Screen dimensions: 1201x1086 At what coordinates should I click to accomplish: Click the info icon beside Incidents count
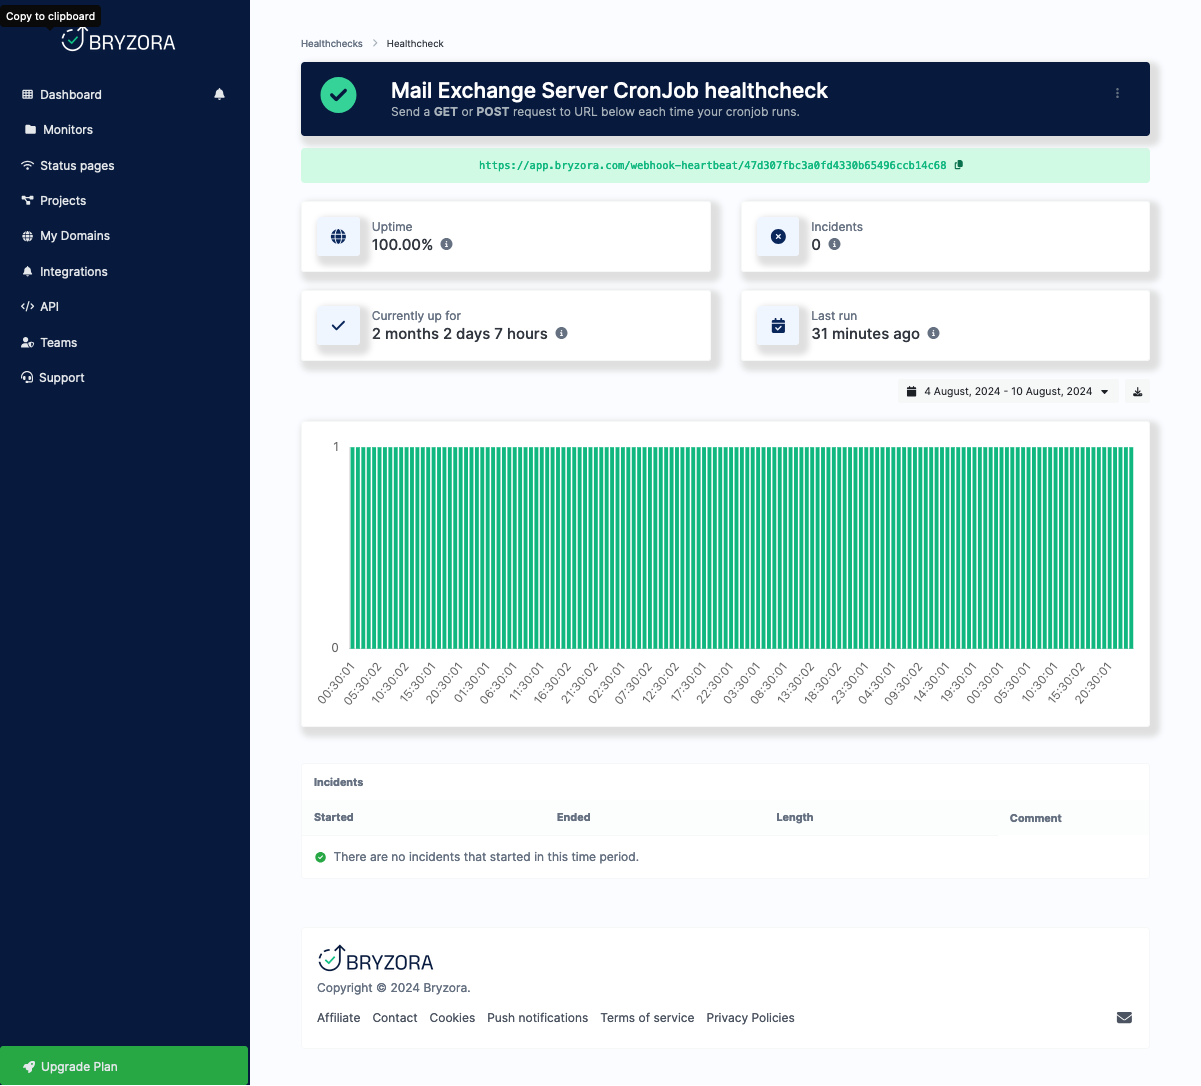point(834,244)
